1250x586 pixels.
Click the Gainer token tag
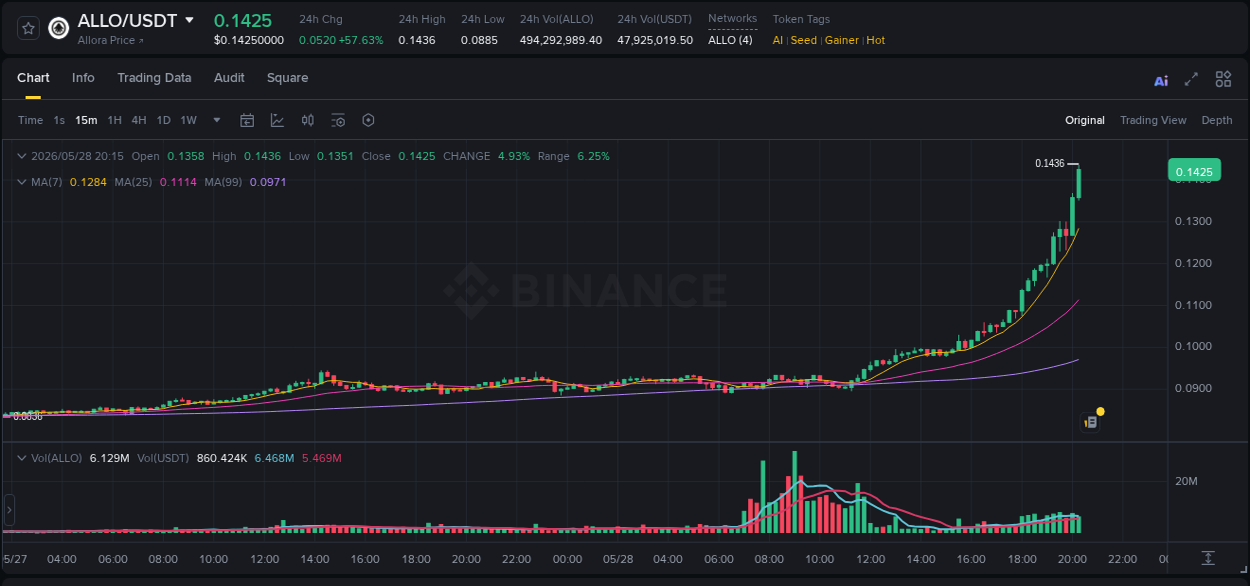(842, 40)
